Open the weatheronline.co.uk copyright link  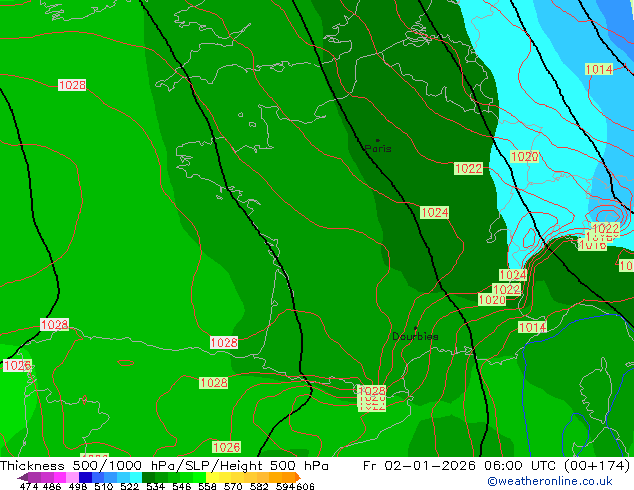550,481
